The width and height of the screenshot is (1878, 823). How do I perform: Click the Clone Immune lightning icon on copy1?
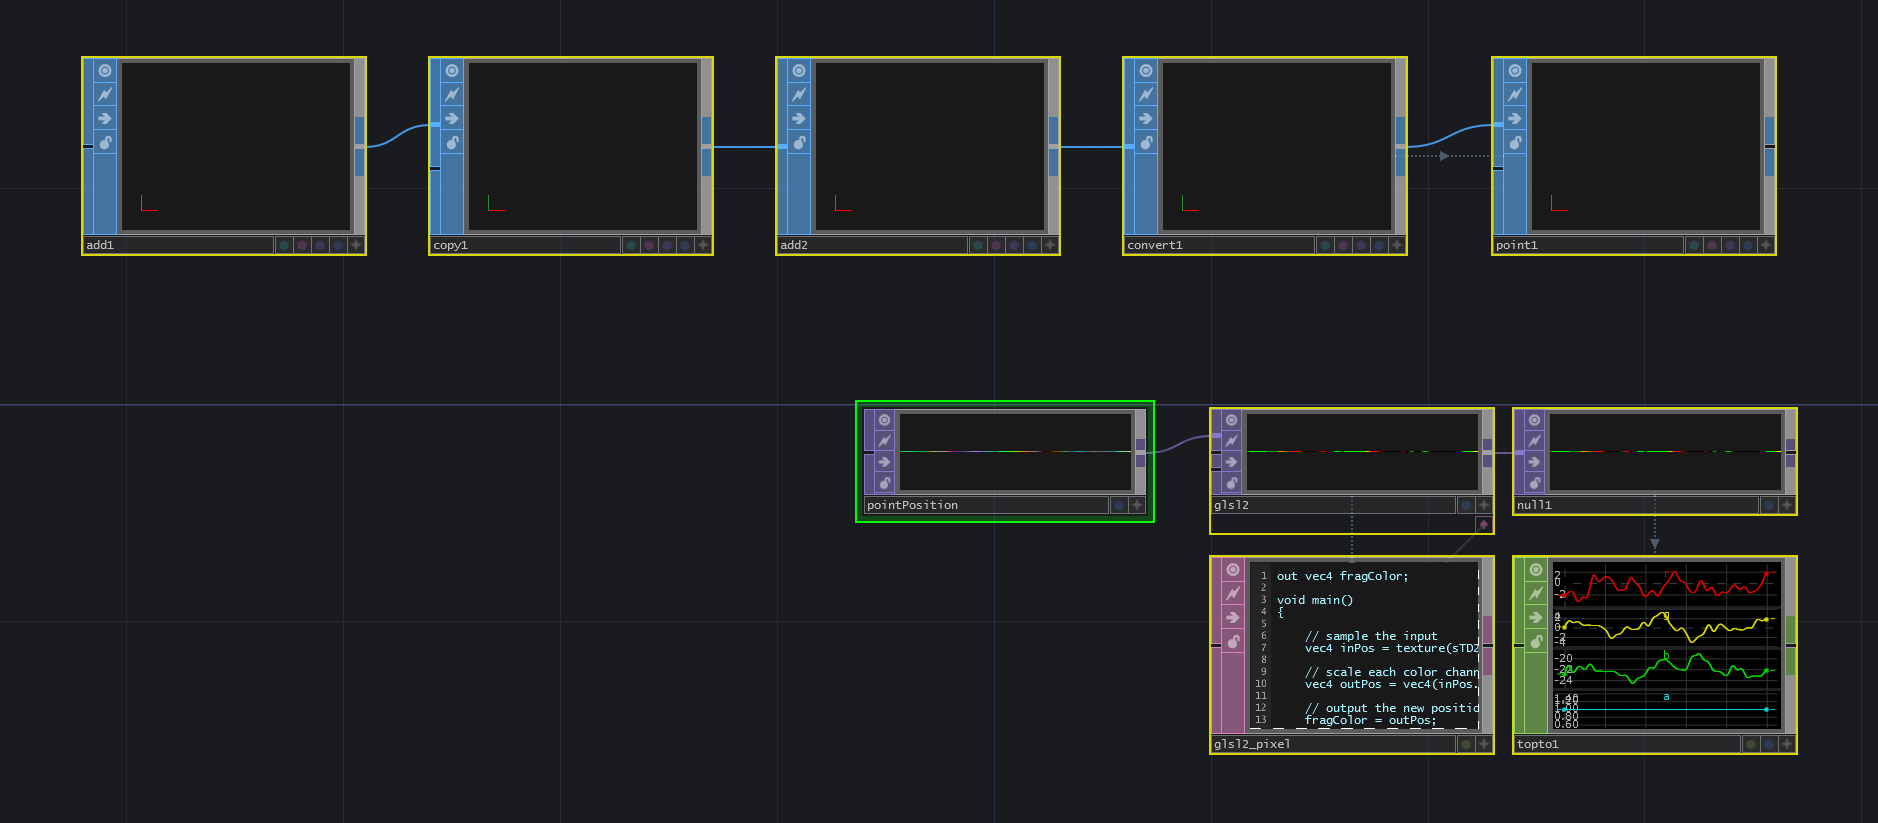tap(452, 94)
